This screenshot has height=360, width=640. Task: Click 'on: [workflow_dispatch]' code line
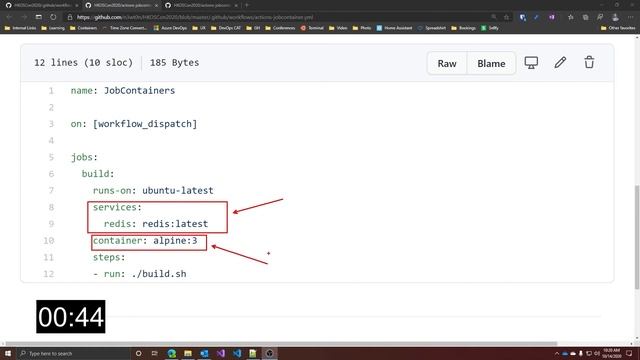(133, 124)
